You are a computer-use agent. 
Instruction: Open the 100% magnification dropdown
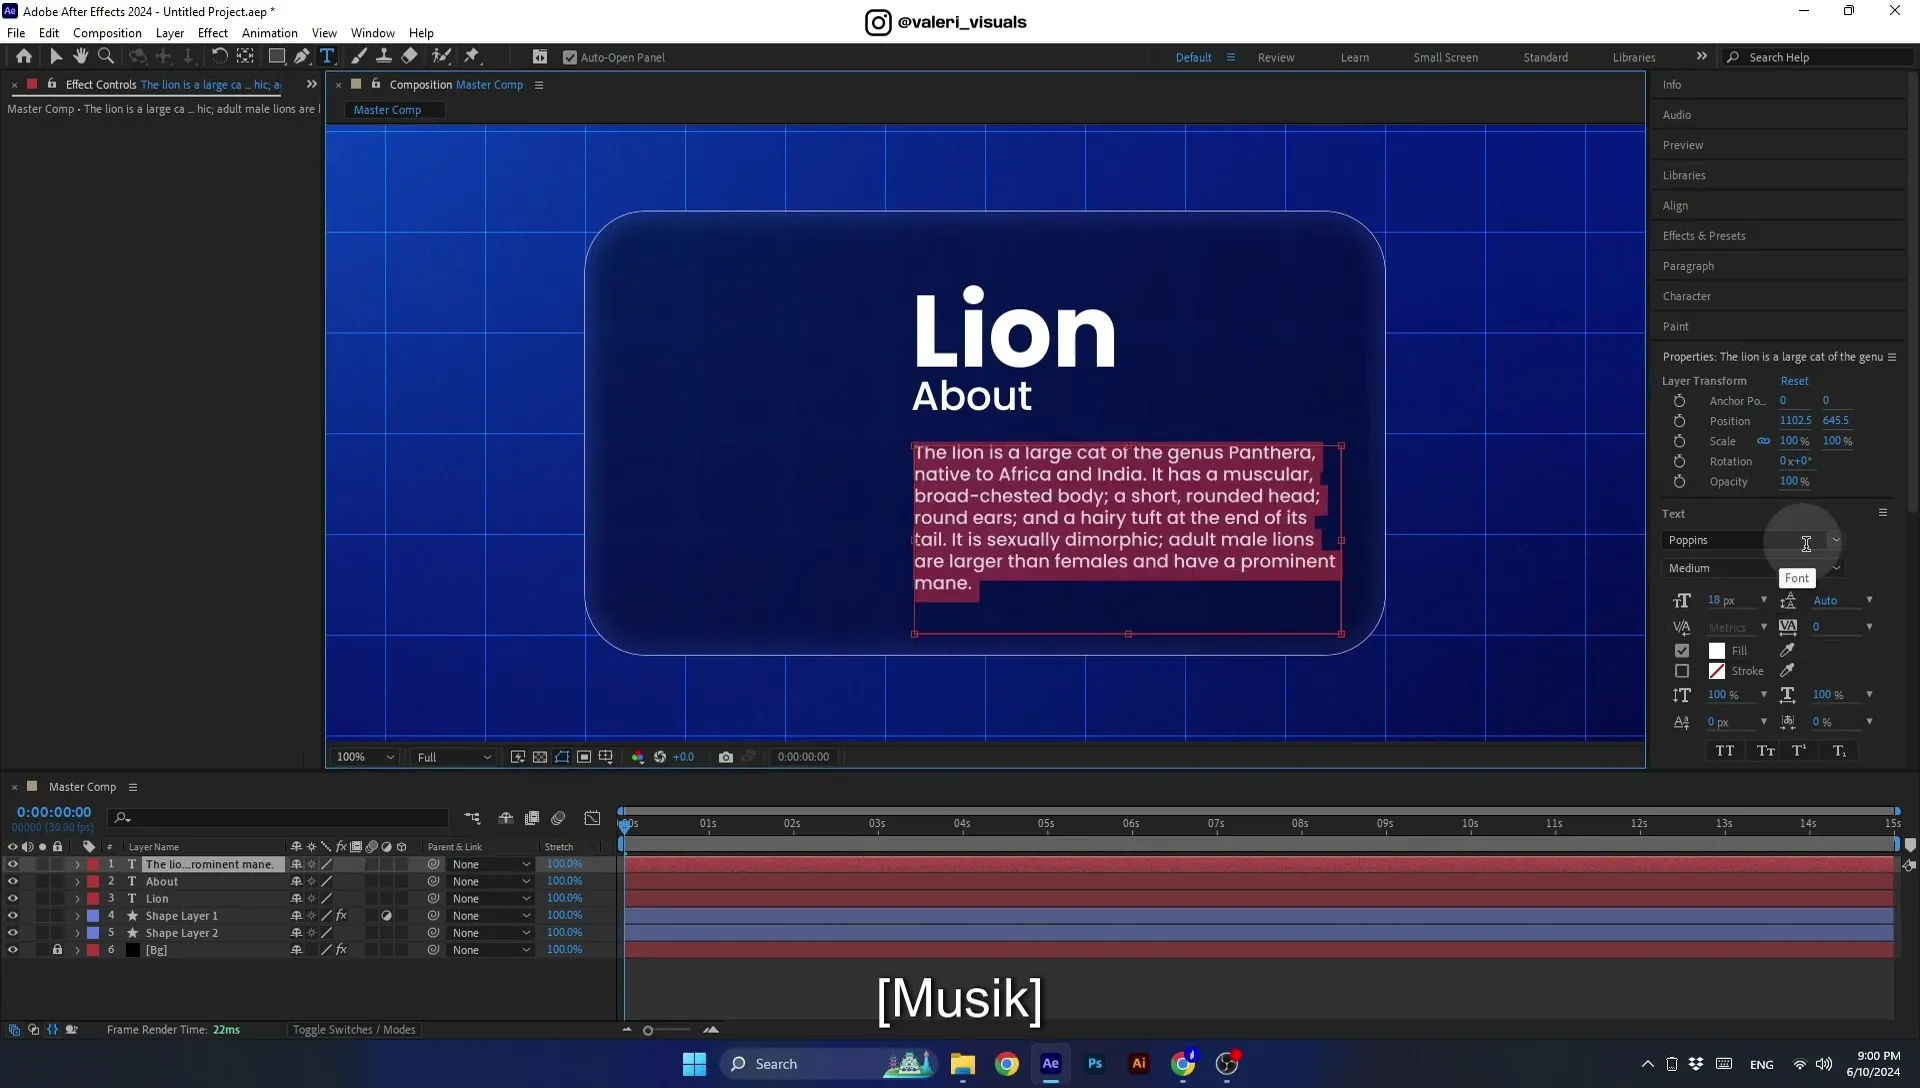click(x=365, y=757)
